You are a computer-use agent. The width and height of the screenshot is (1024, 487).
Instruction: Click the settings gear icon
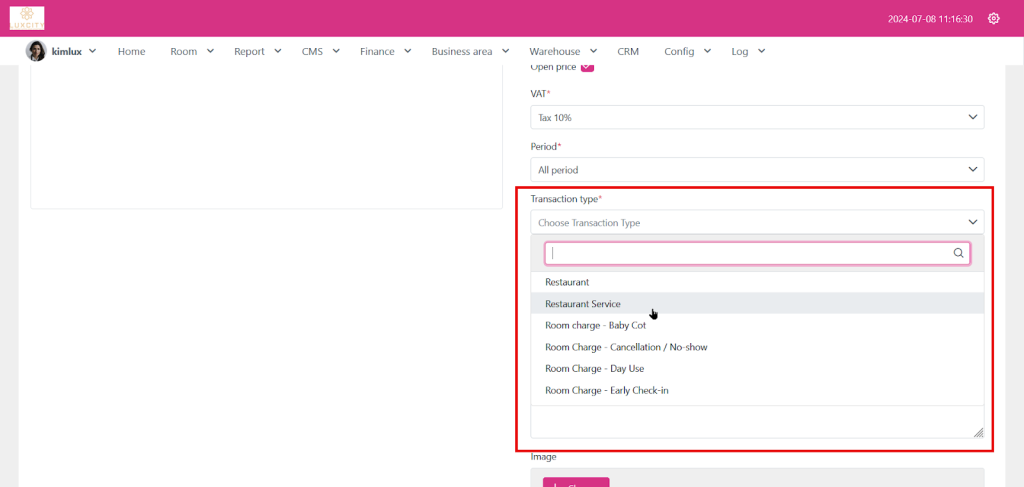coord(993,18)
